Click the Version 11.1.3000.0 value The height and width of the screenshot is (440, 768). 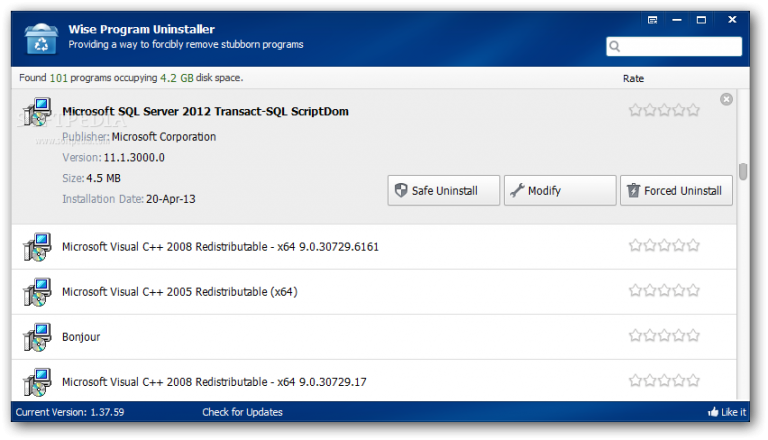coord(134,158)
